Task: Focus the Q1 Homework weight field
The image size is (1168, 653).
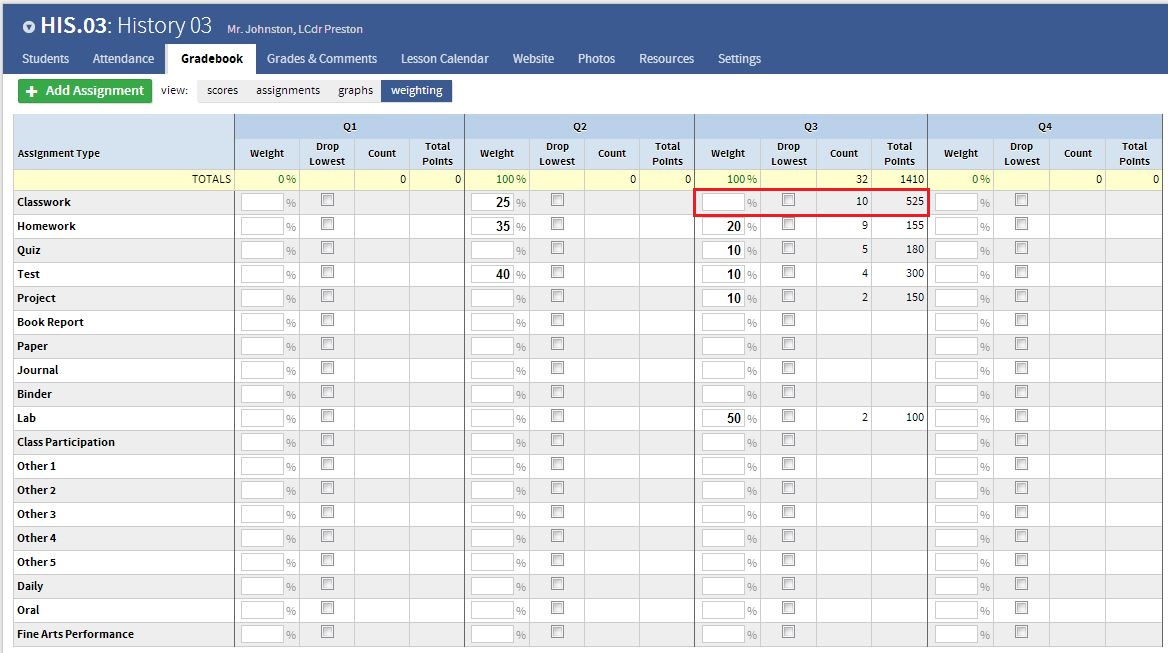Action: pos(262,226)
